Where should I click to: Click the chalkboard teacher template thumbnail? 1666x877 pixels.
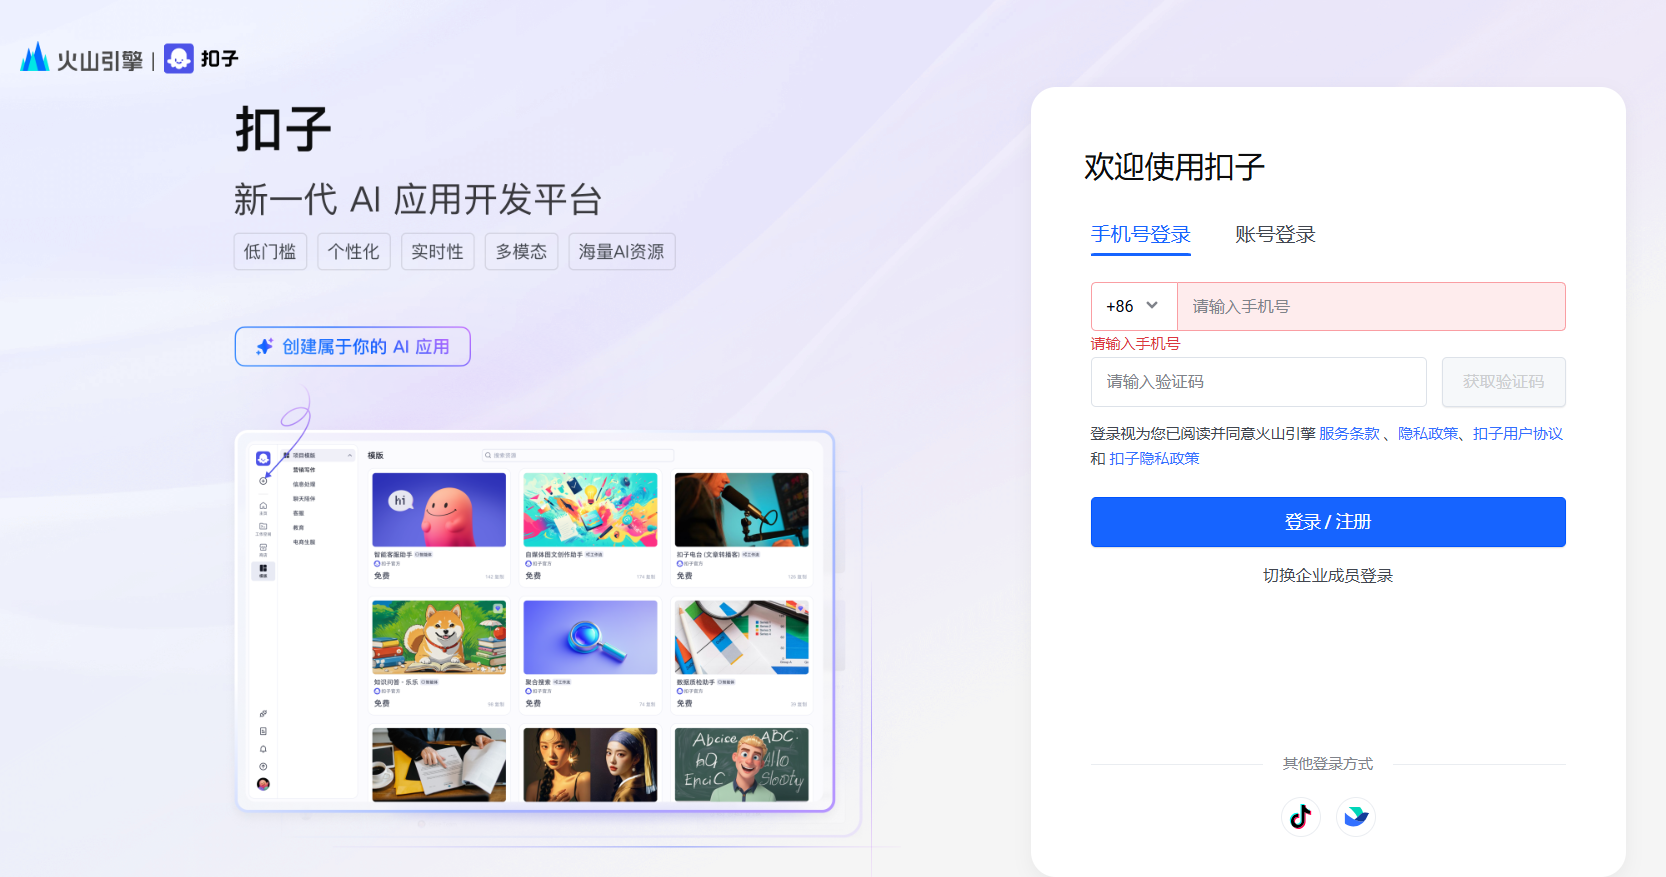coord(742,765)
